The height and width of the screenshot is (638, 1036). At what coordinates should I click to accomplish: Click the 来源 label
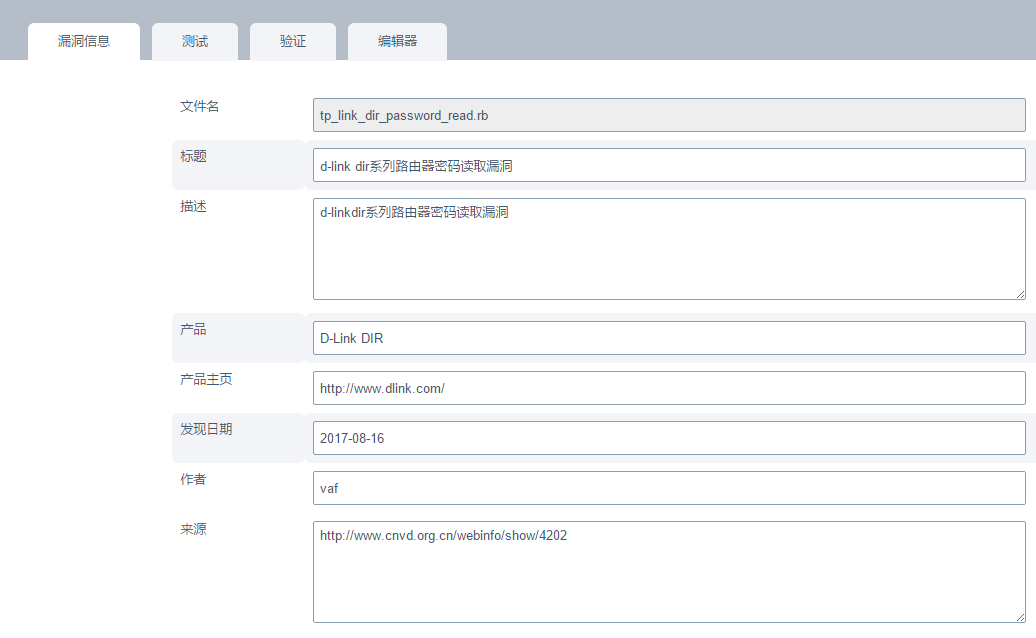pyautogui.click(x=193, y=529)
